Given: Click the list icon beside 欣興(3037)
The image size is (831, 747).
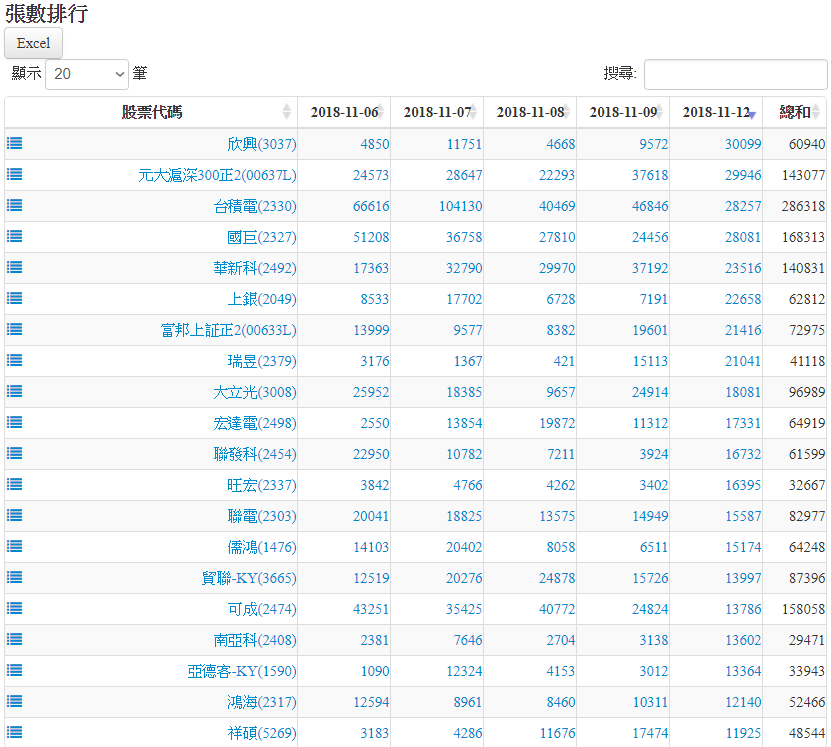Looking at the screenshot, I should pos(15,143).
